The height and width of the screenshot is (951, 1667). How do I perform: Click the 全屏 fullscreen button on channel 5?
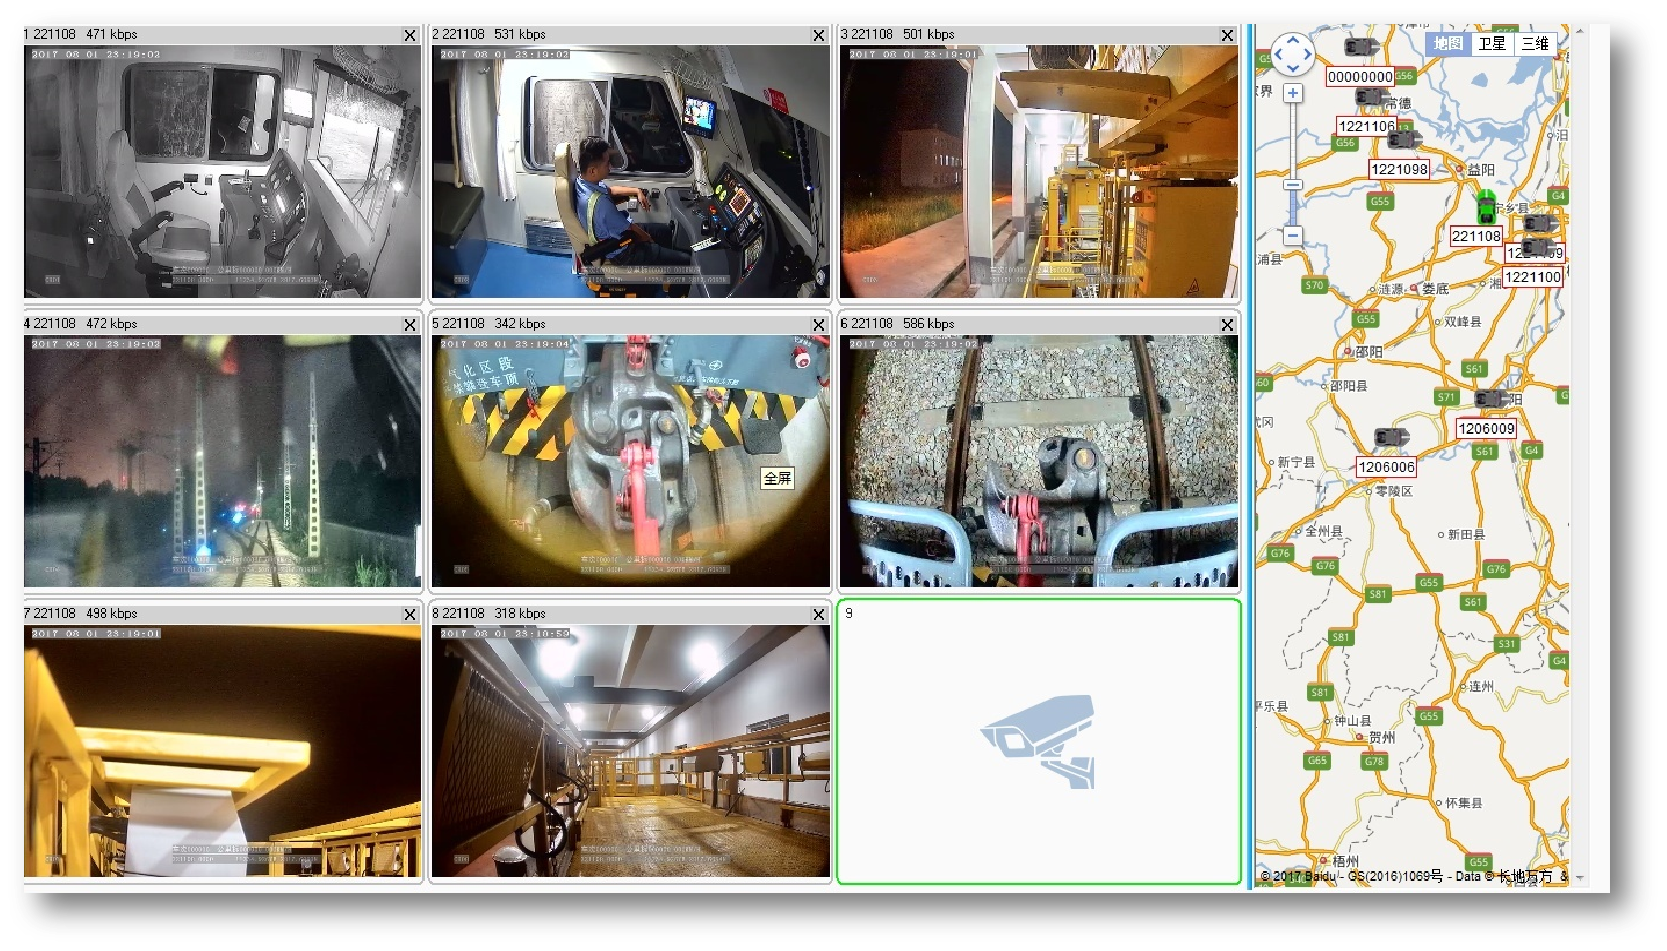click(777, 478)
